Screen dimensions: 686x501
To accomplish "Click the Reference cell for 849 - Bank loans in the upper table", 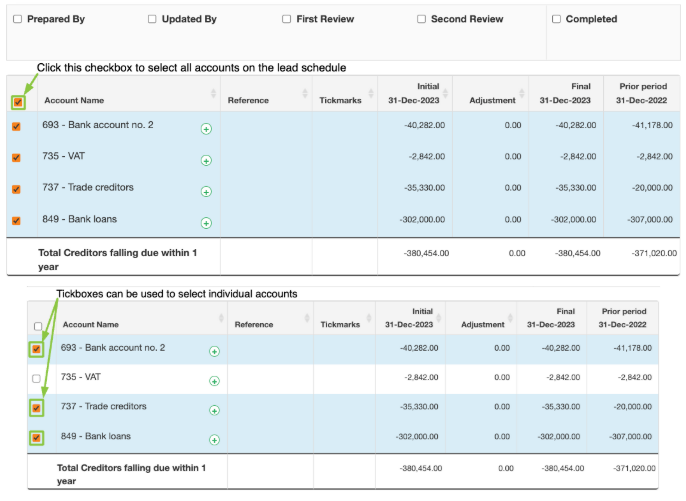I will pos(265,221).
